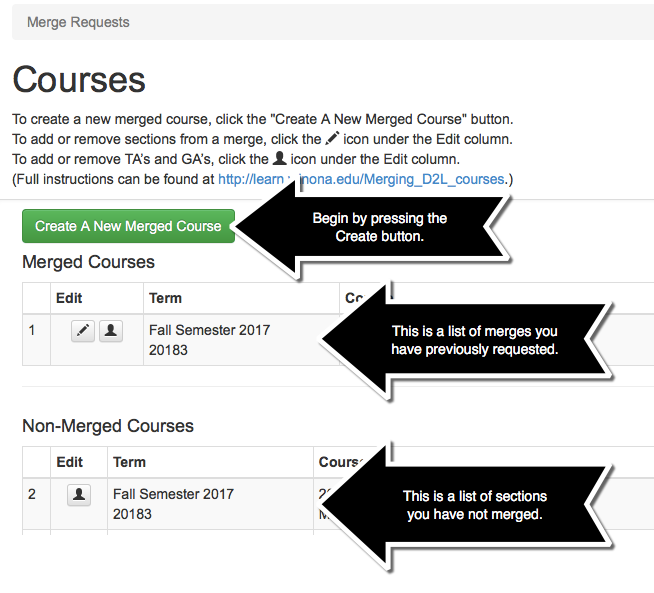Click the Edit header in Non-Merged Courses table

click(x=69, y=462)
